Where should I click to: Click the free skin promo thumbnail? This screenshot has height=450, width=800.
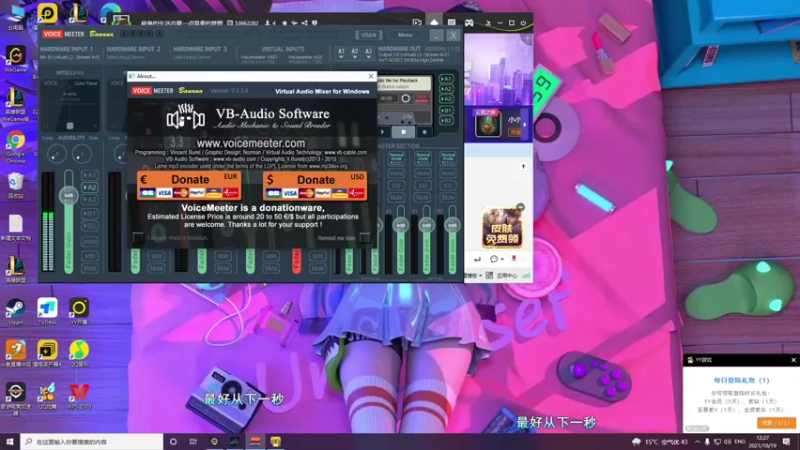pos(502,228)
